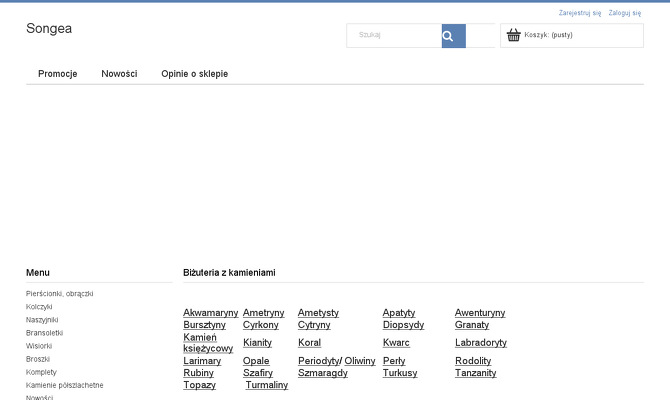Open the Opale link
The width and height of the screenshot is (670, 400).
point(256,361)
